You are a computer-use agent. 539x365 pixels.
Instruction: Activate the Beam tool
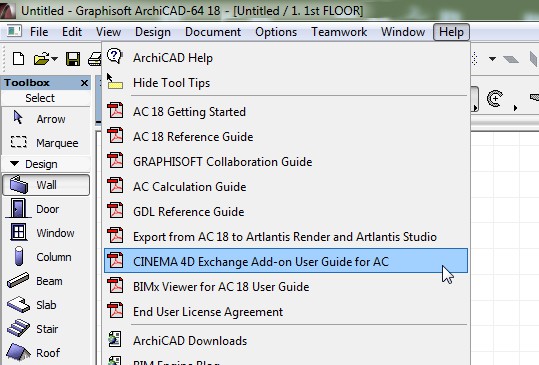click(46, 281)
